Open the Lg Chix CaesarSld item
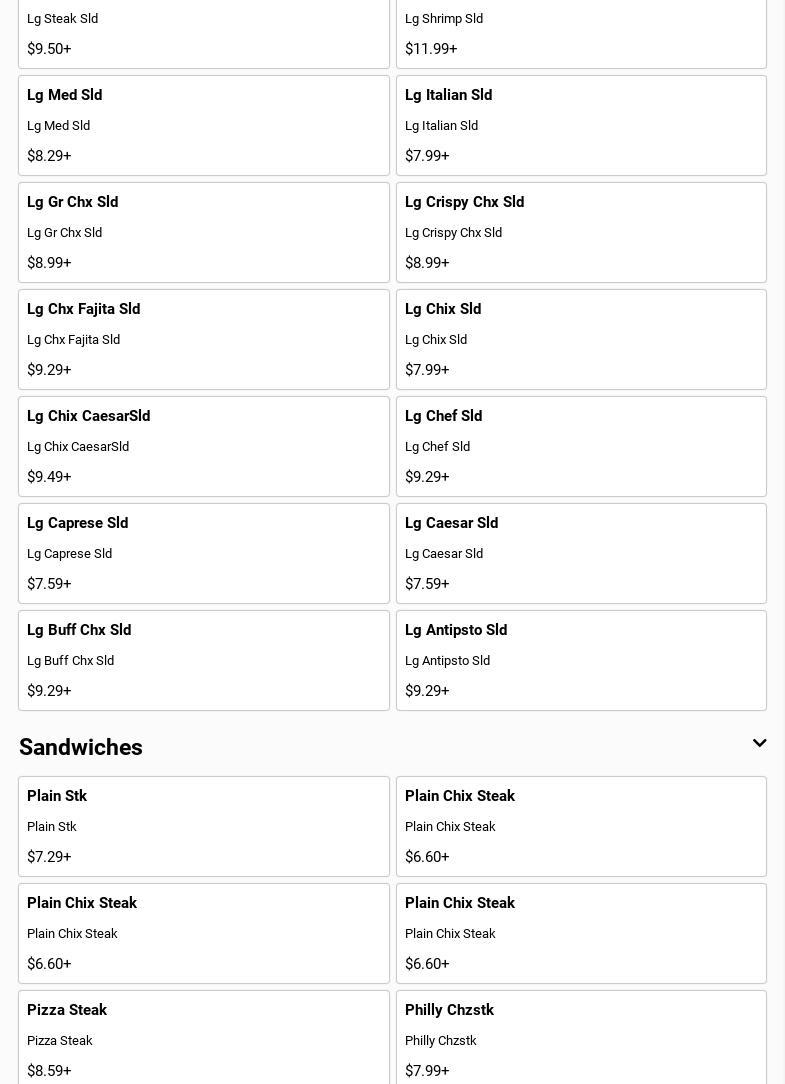This screenshot has width=785, height=1084. click(203, 446)
